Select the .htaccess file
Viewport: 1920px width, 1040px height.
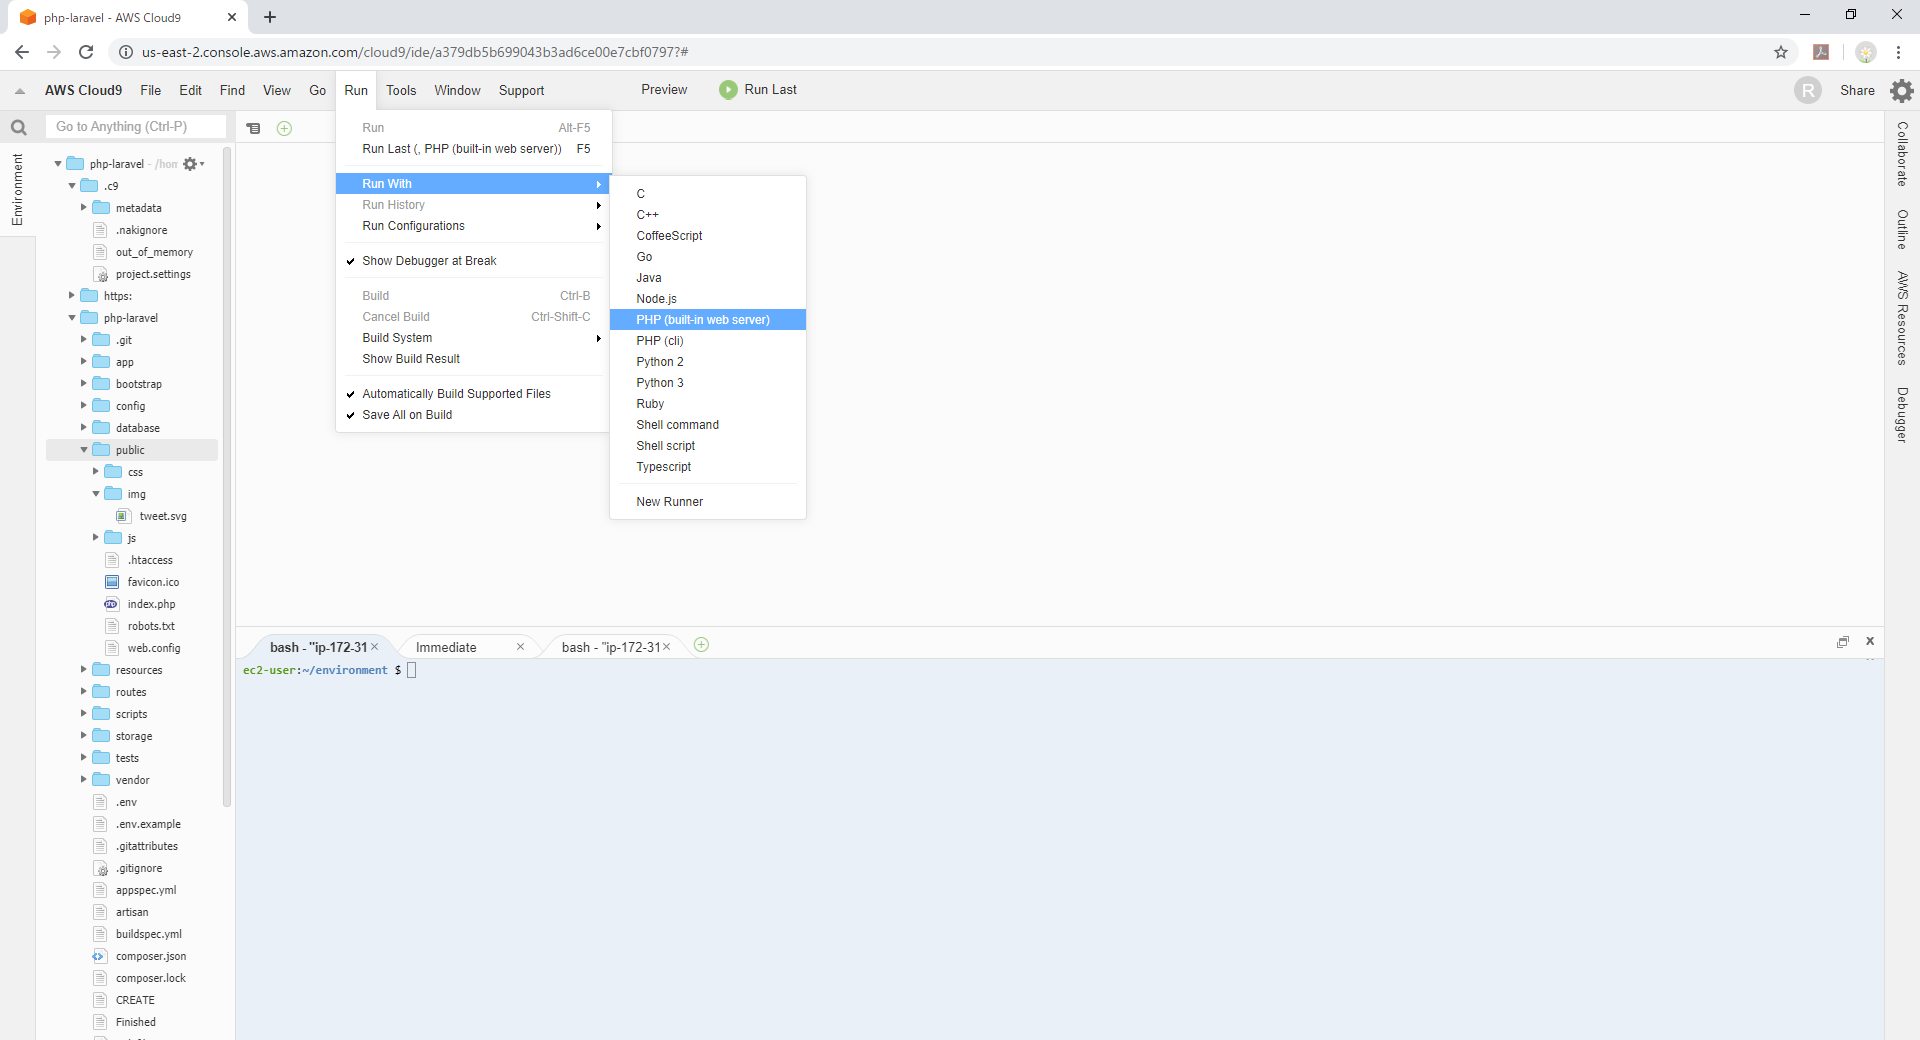point(149,560)
